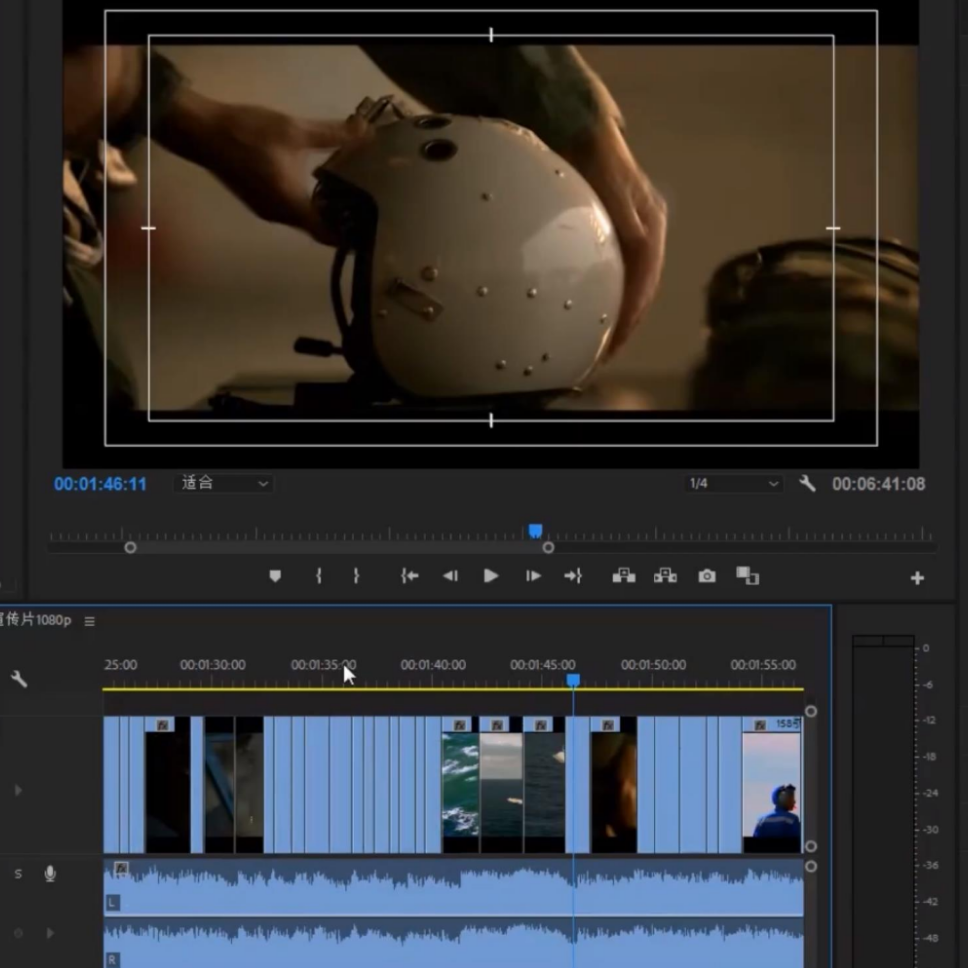Click the current timecode 00:01:46:11
Image resolution: width=968 pixels, height=968 pixels.
click(x=100, y=484)
